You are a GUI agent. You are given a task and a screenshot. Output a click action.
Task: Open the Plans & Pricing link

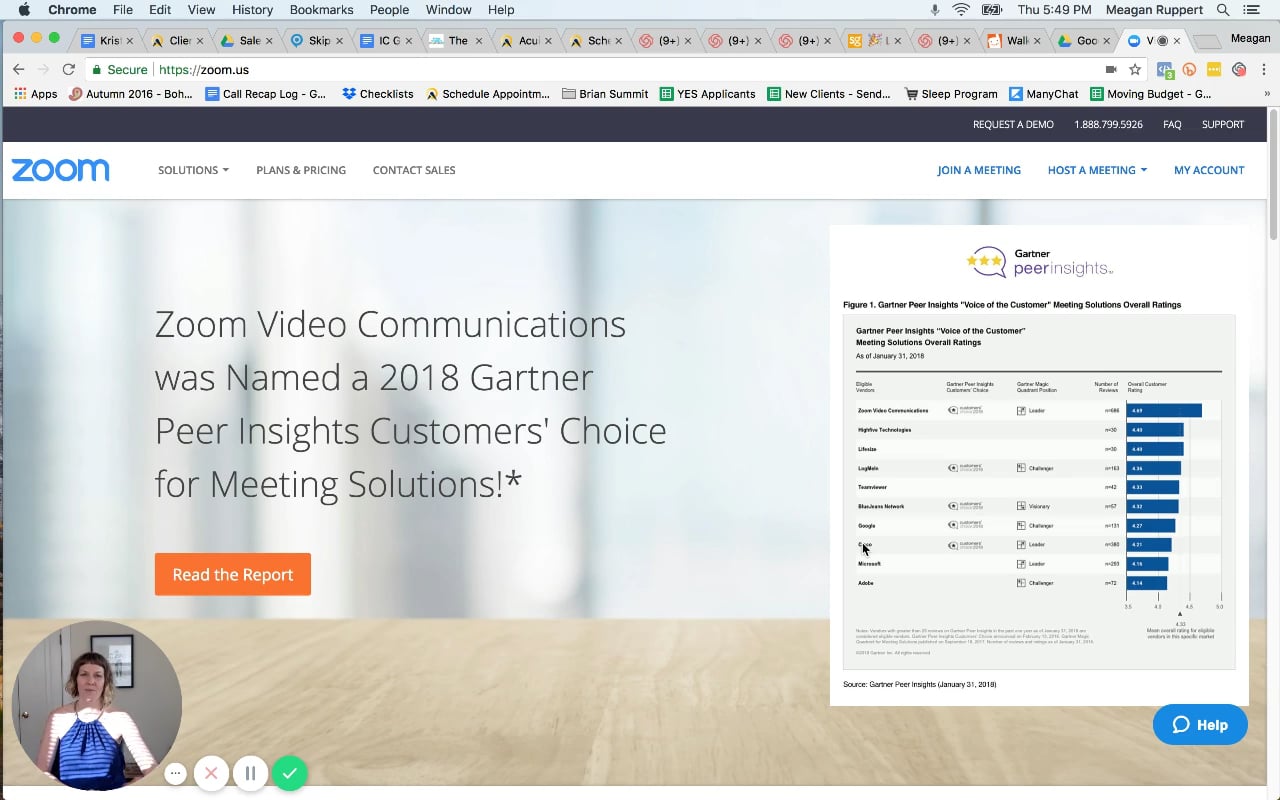(301, 170)
